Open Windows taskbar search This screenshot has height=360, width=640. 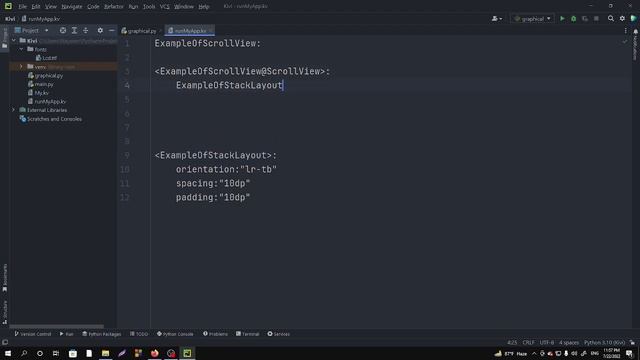(x=24, y=353)
